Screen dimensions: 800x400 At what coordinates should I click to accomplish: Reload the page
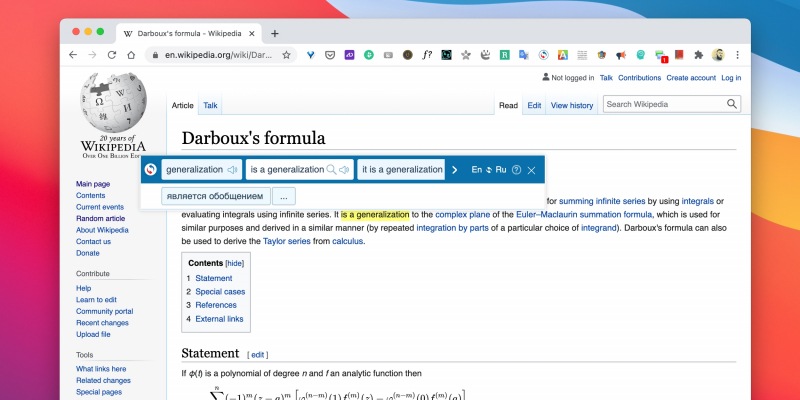tap(112, 55)
